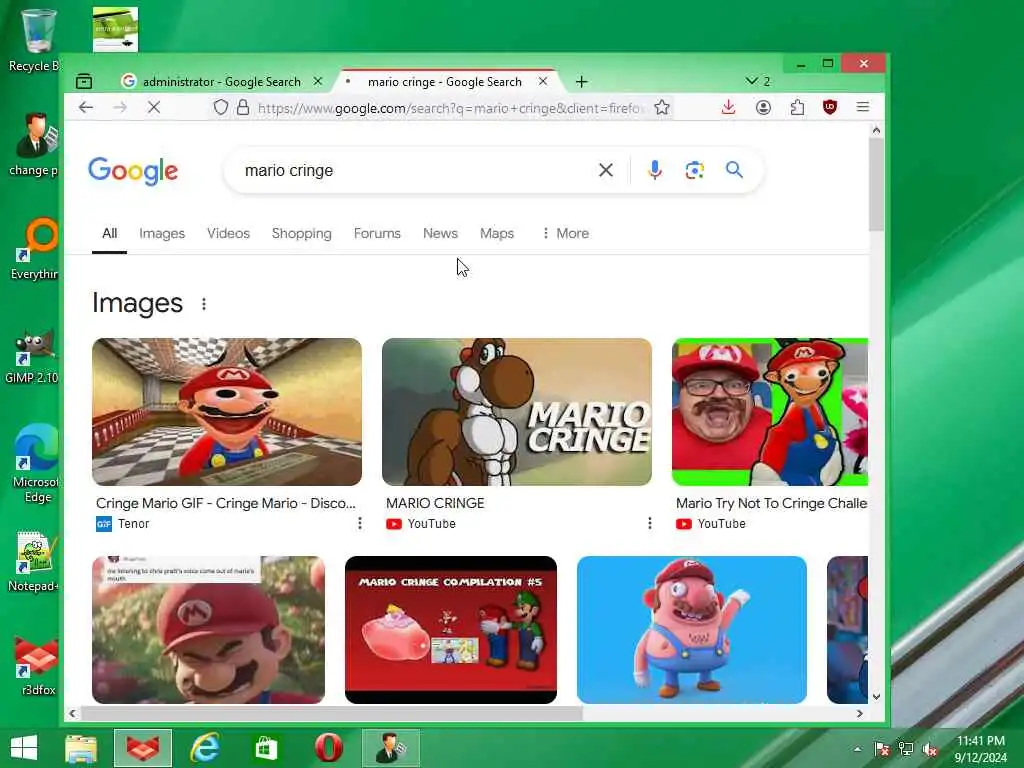Open Cringe Mario GIF Tenor link

click(x=225, y=503)
